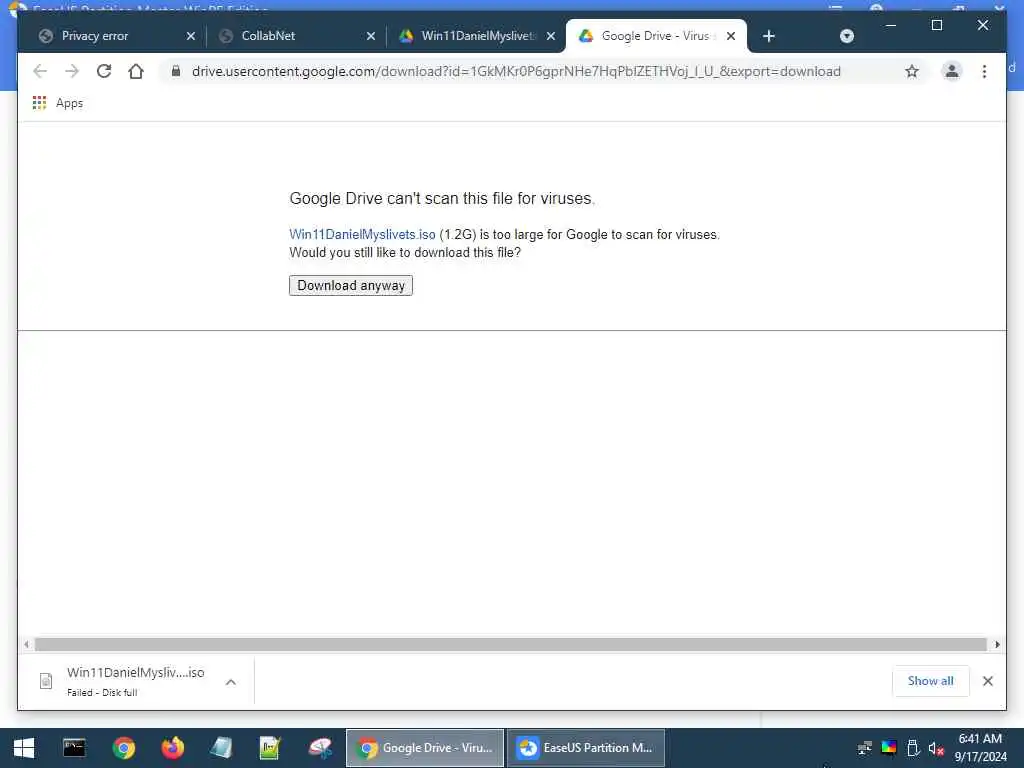Open the Win11DanielMyslivets.iso file link
This screenshot has height=768, width=1024.
click(x=362, y=234)
